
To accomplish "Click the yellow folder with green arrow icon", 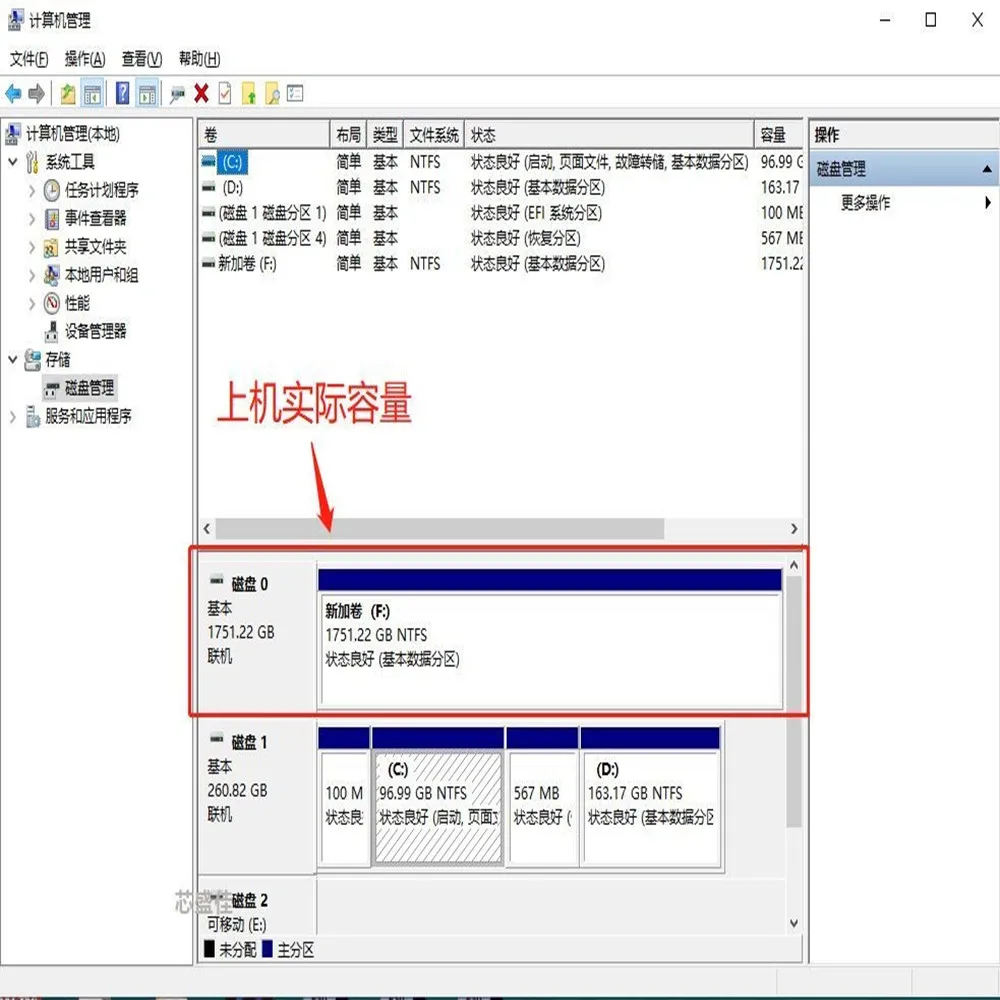I will [249, 94].
